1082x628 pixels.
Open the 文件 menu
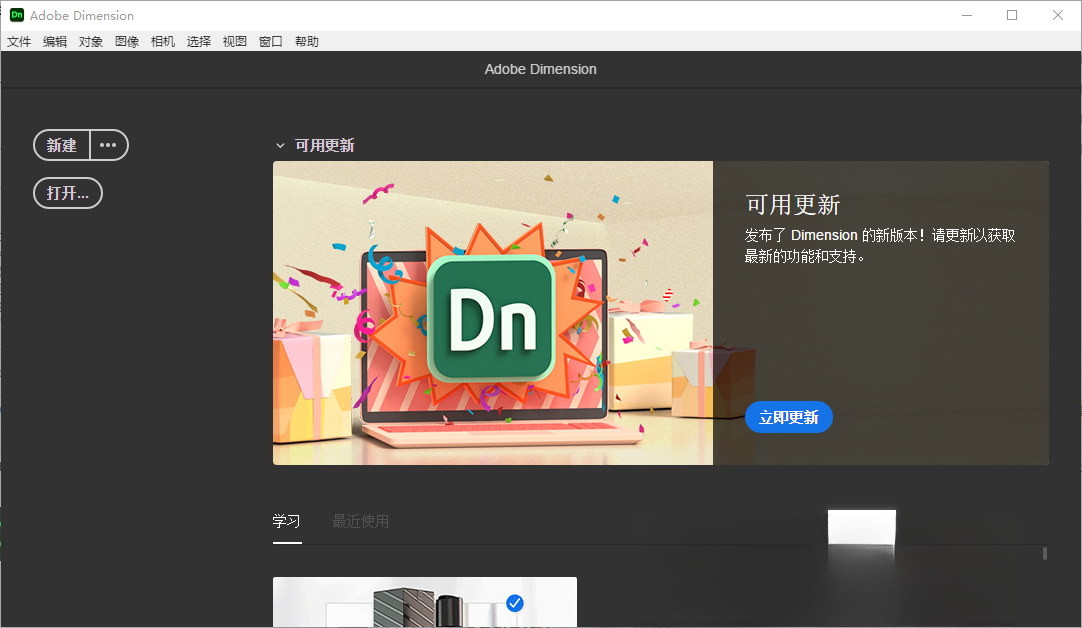pyautogui.click(x=19, y=41)
